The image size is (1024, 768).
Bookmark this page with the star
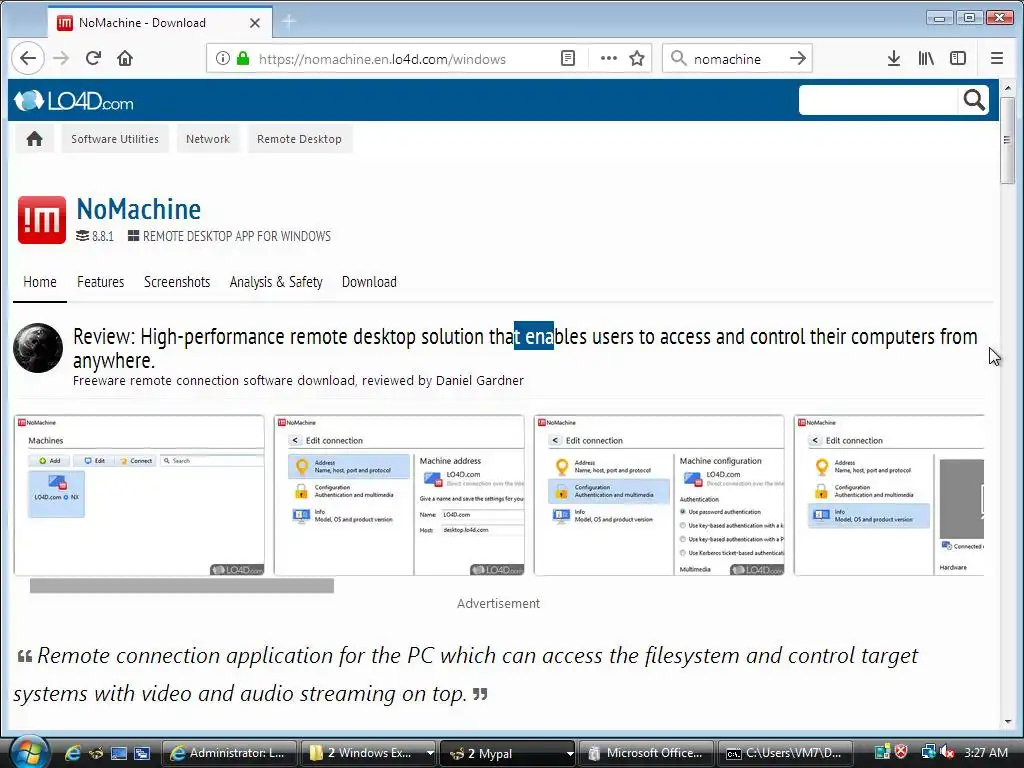click(637, 59)
